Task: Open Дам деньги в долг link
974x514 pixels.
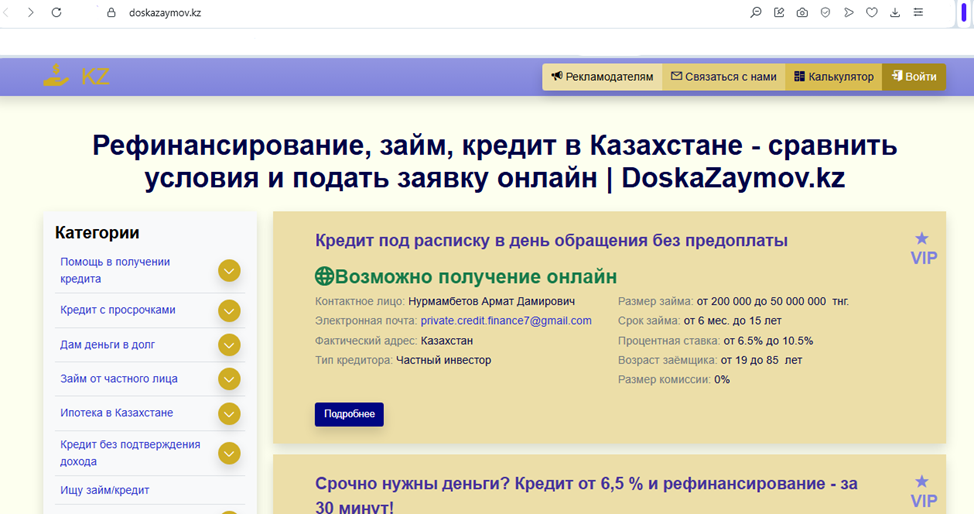Action: 107,344
